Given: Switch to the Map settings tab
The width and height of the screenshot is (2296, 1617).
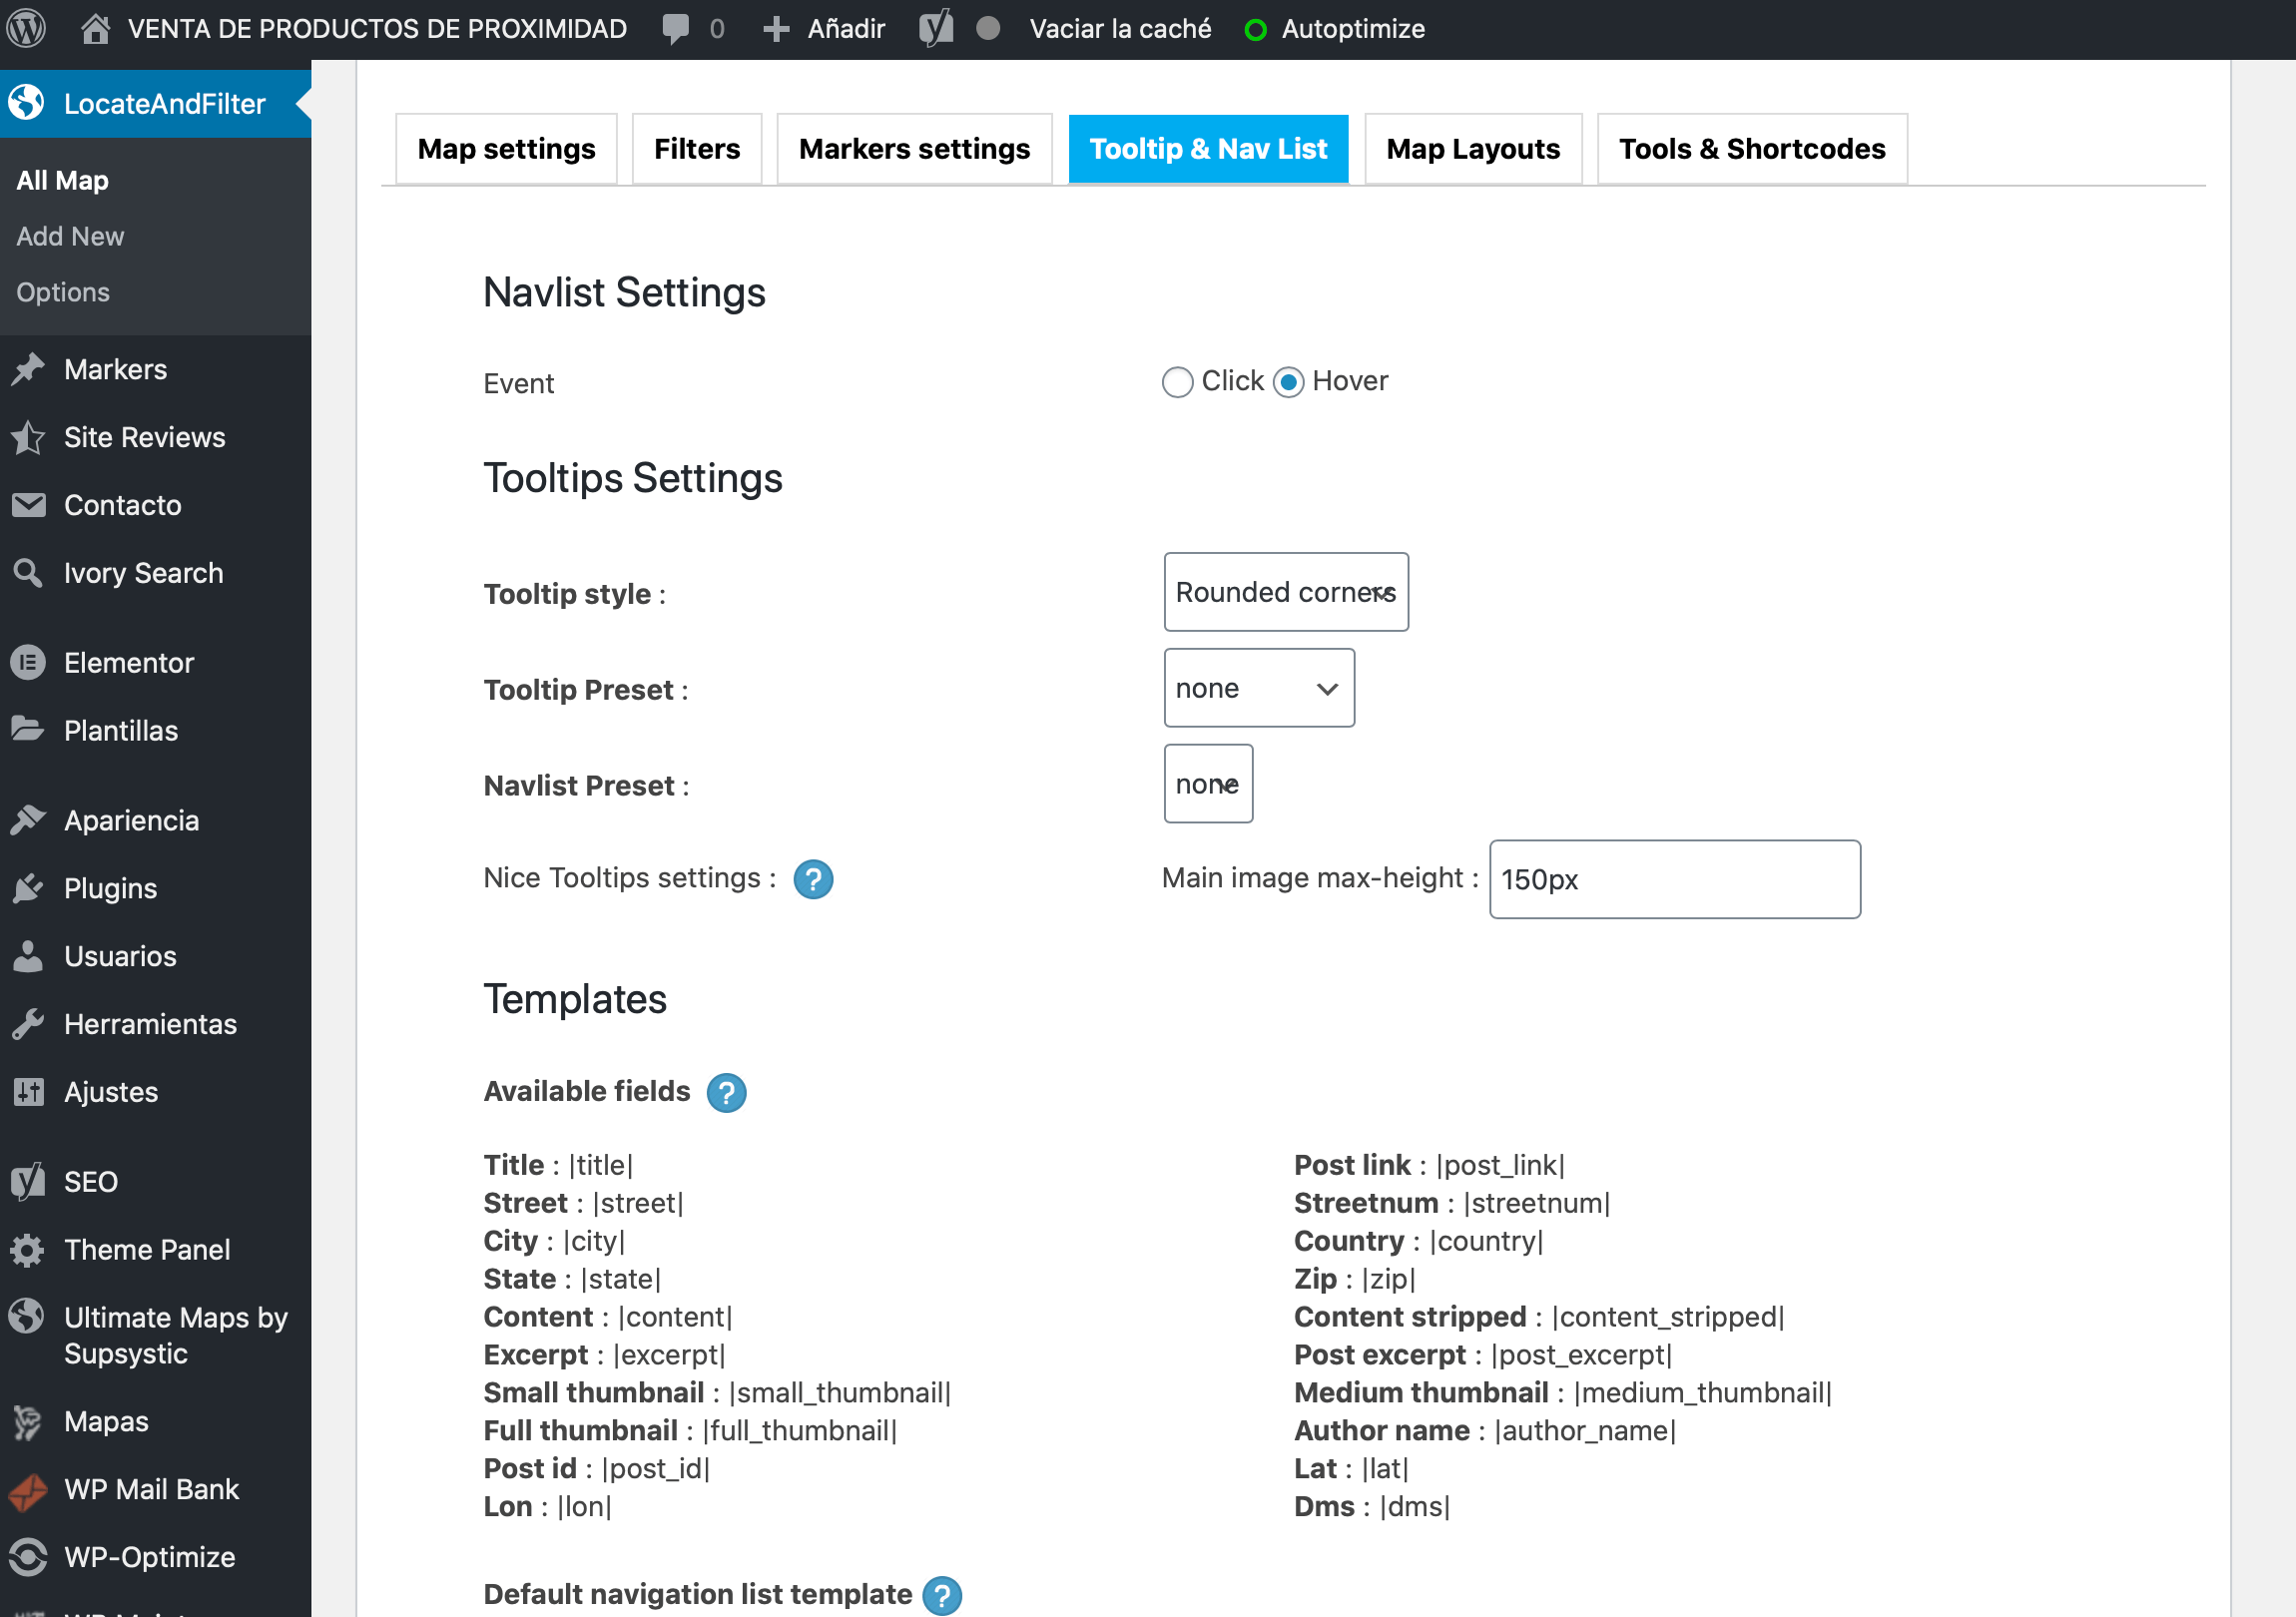Looking at the screenshot, I should [506, 149].
